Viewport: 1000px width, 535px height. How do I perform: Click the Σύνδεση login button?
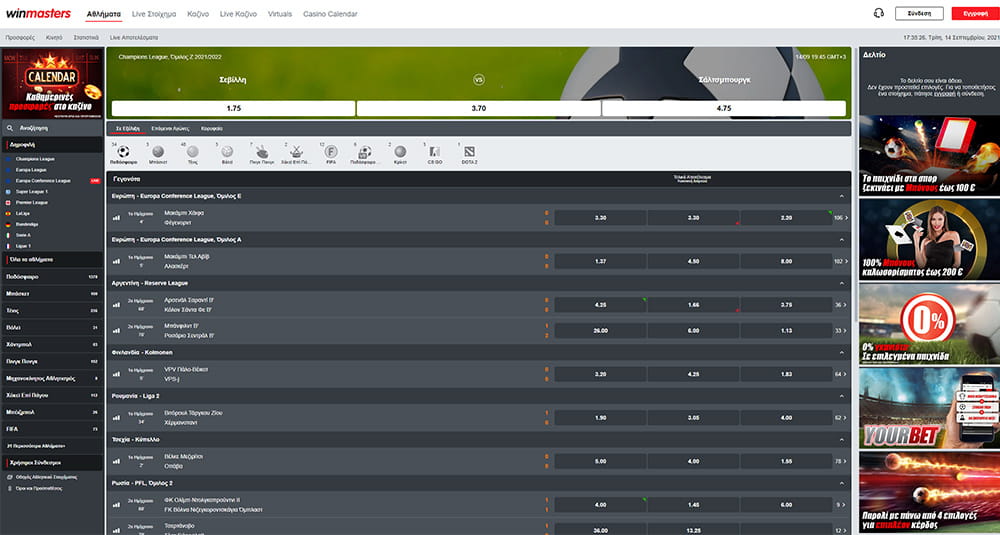919,13
